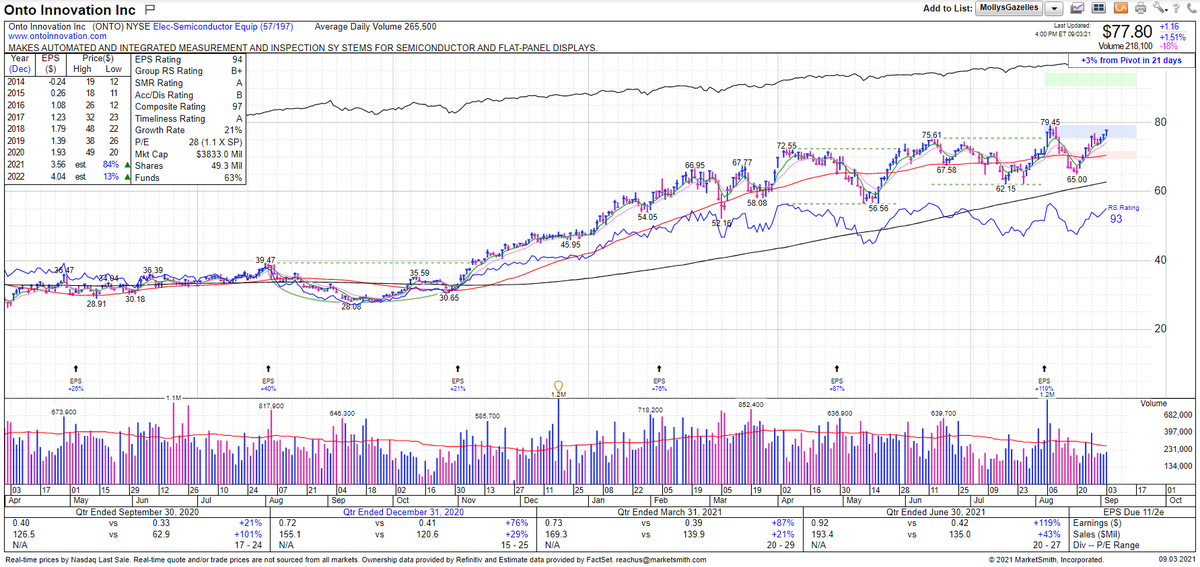Open the Add to List dropdown arrow
The width and height of the screenshot is (1200, 567).
(x=1054, y=8)
